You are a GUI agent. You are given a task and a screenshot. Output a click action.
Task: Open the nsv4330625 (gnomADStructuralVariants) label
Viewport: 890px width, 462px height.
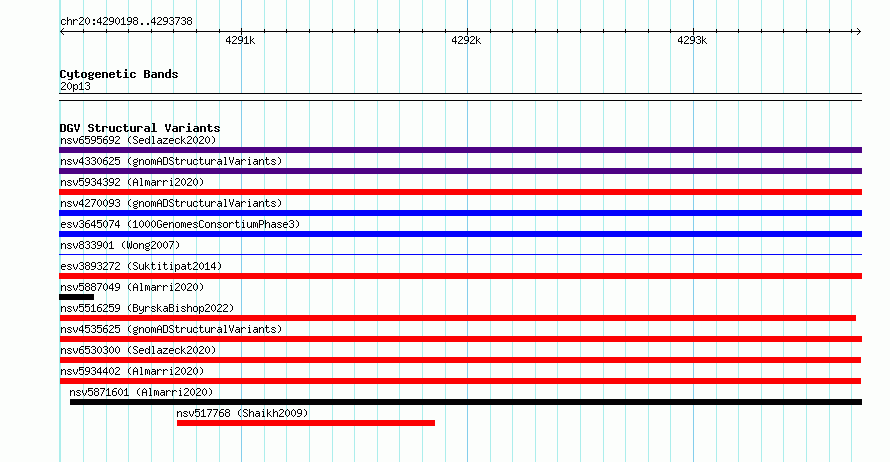coord(171,161)
